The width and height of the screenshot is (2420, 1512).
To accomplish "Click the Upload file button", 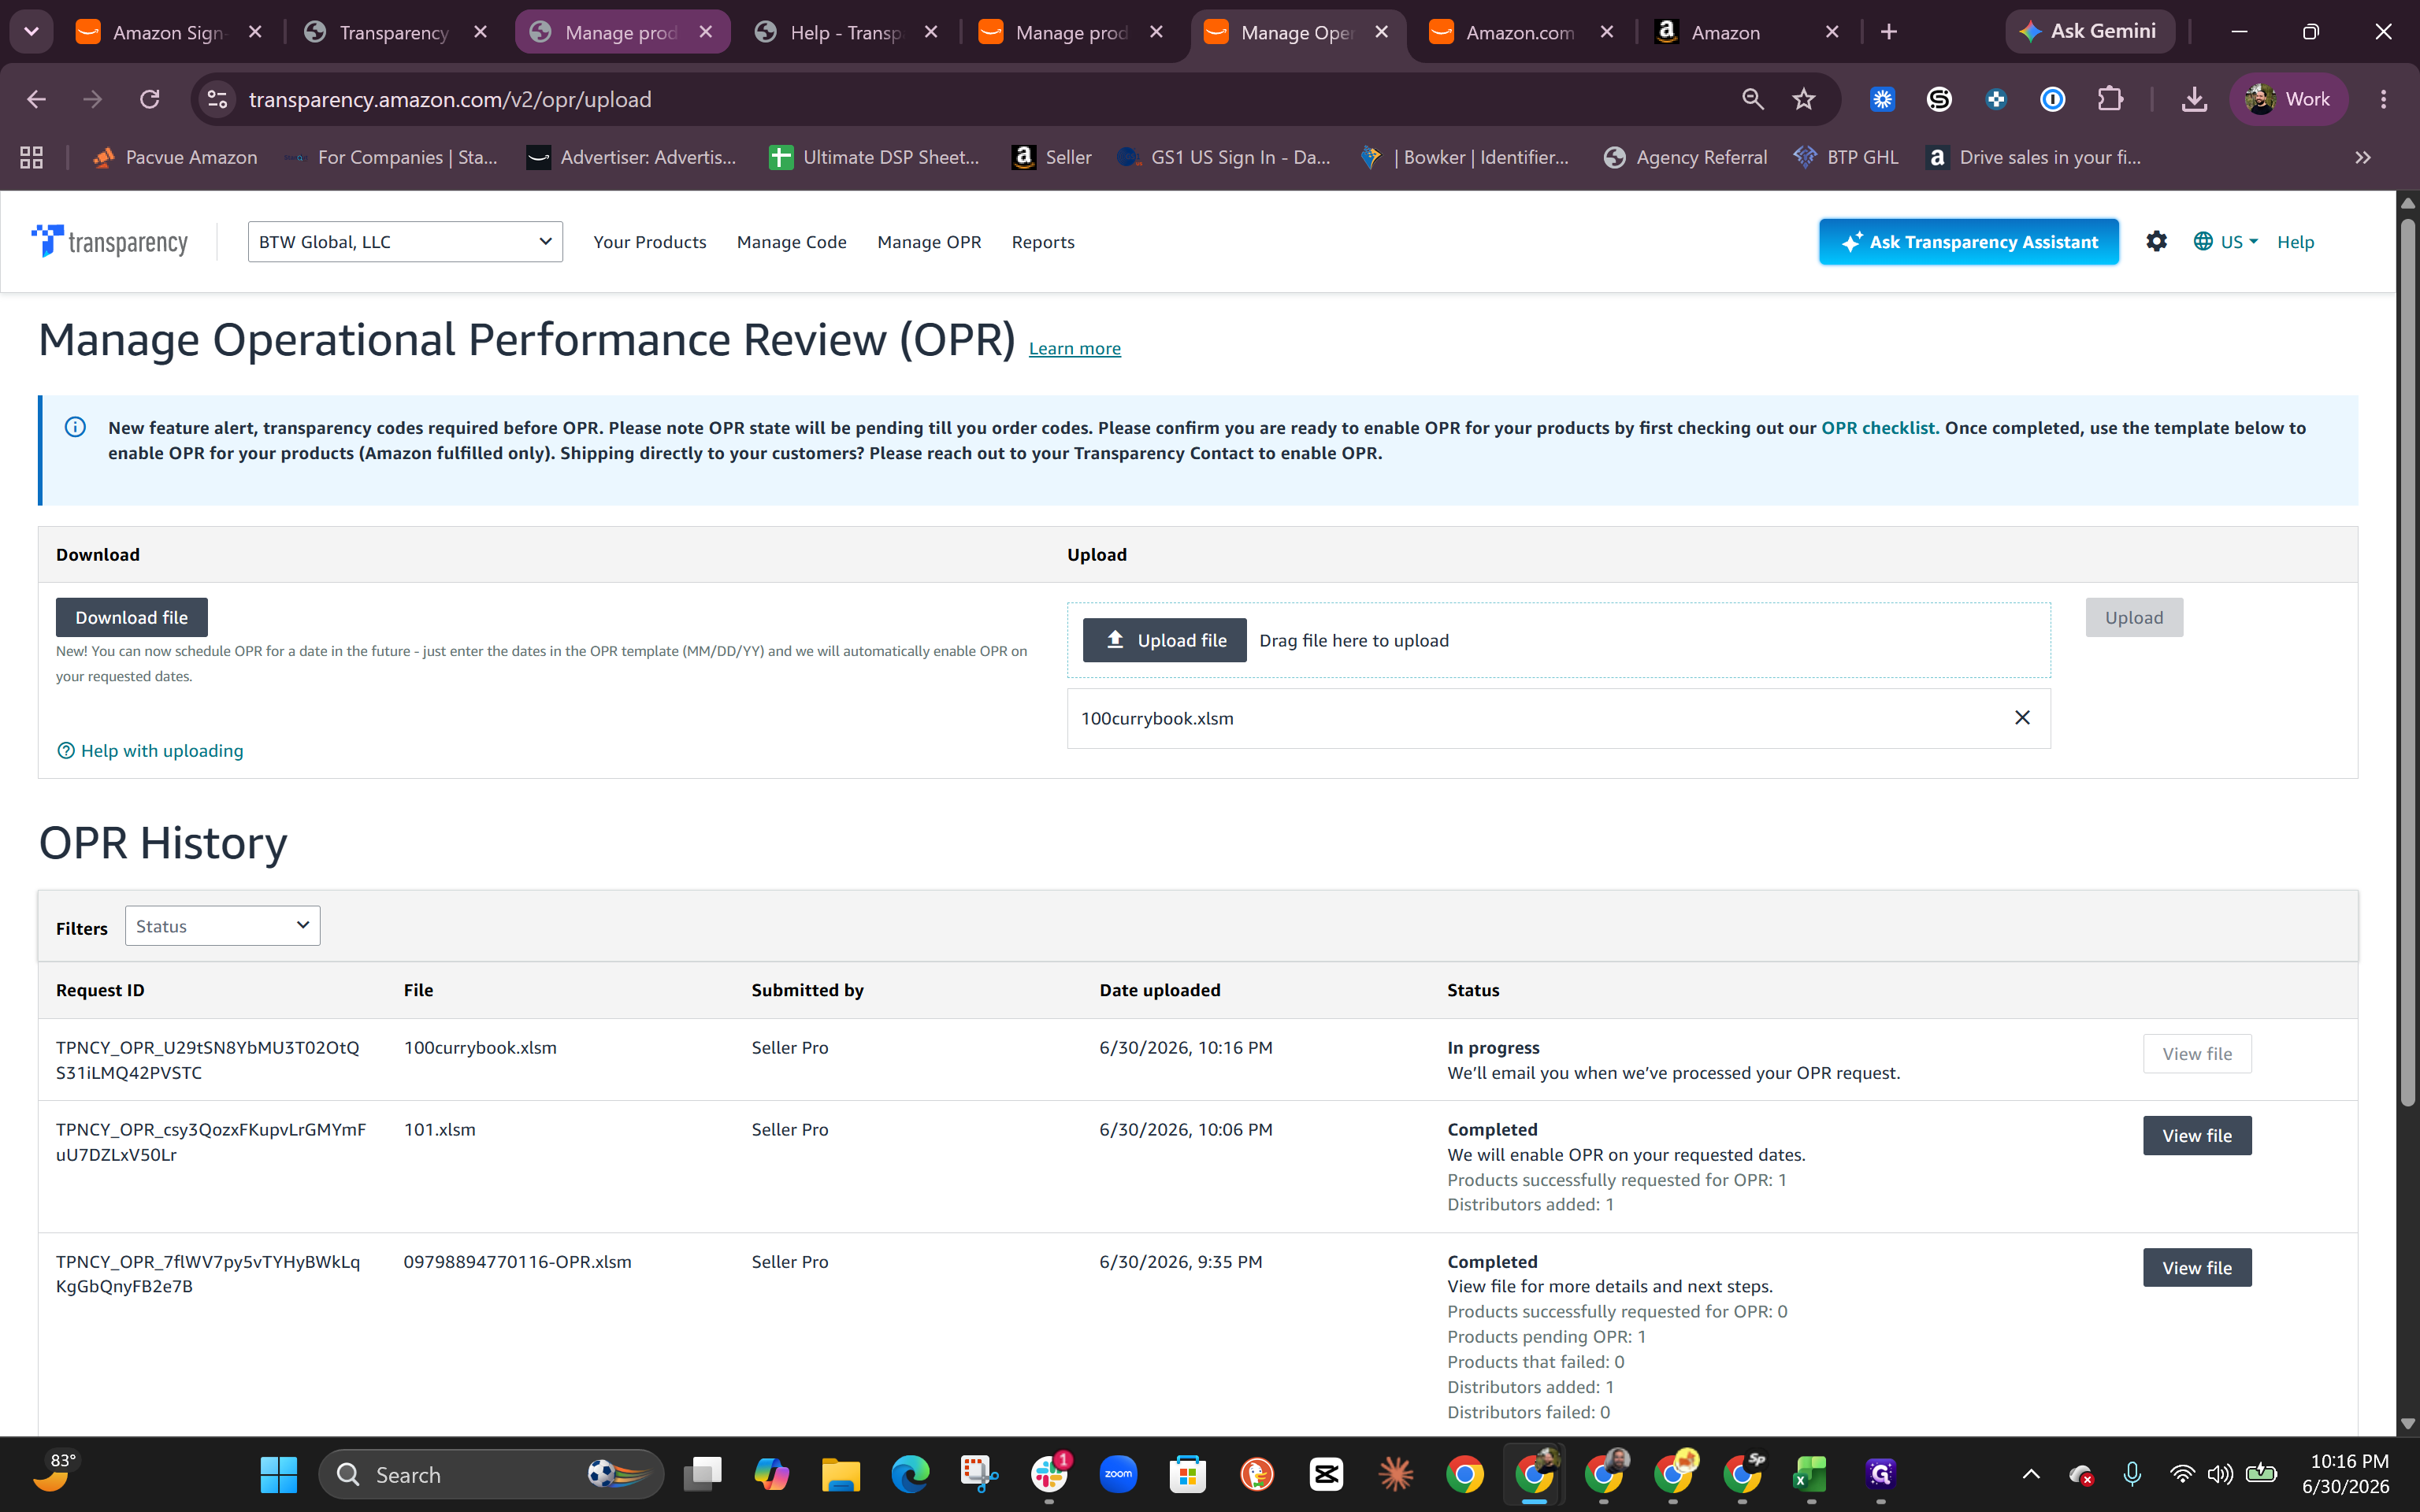I will tap(1164, 640).
